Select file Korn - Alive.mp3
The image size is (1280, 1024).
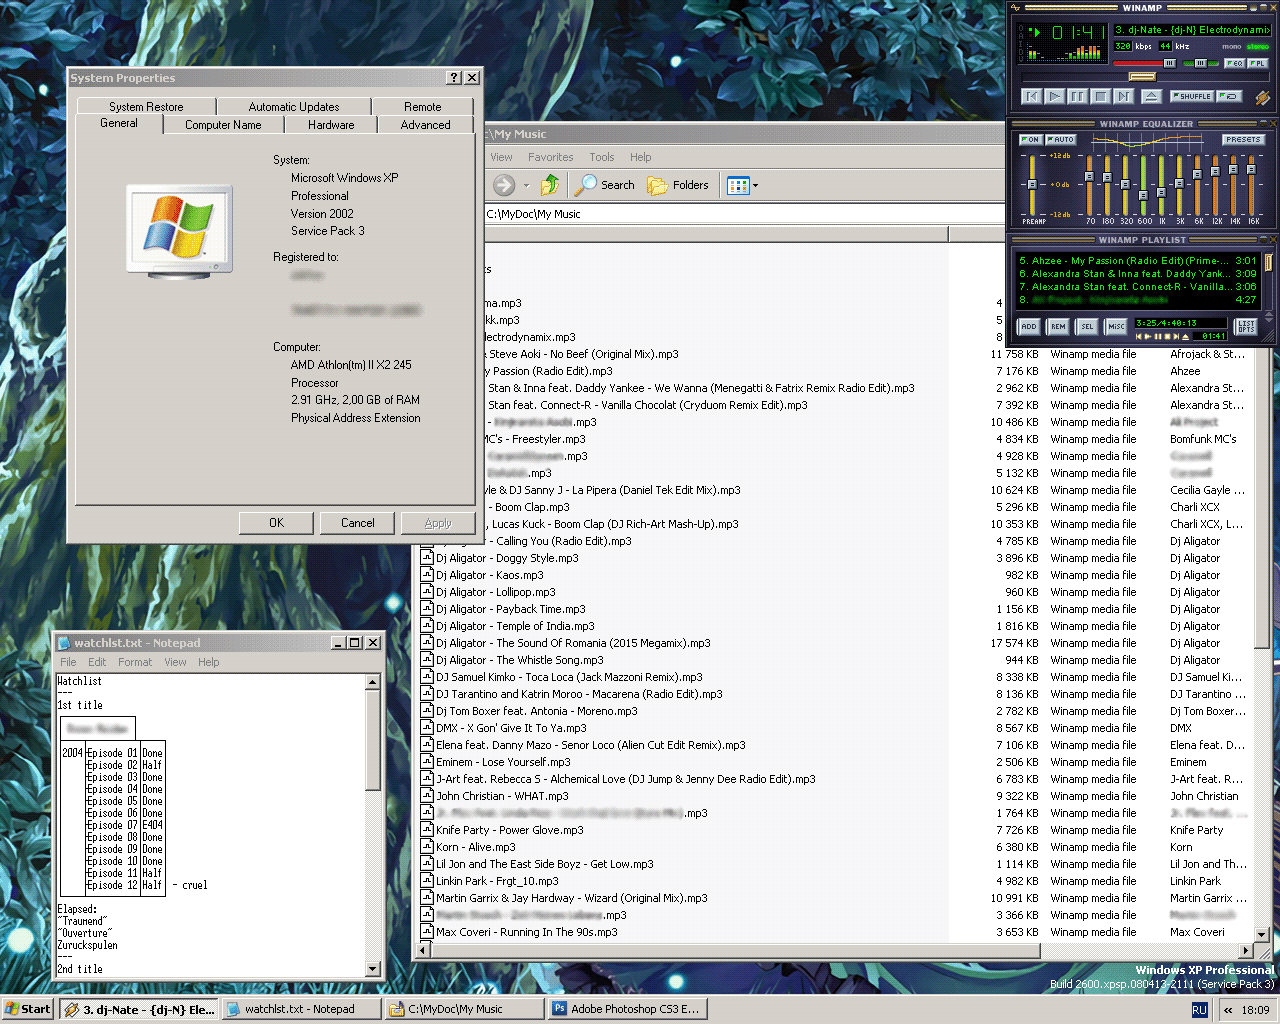tap(476, 847)
